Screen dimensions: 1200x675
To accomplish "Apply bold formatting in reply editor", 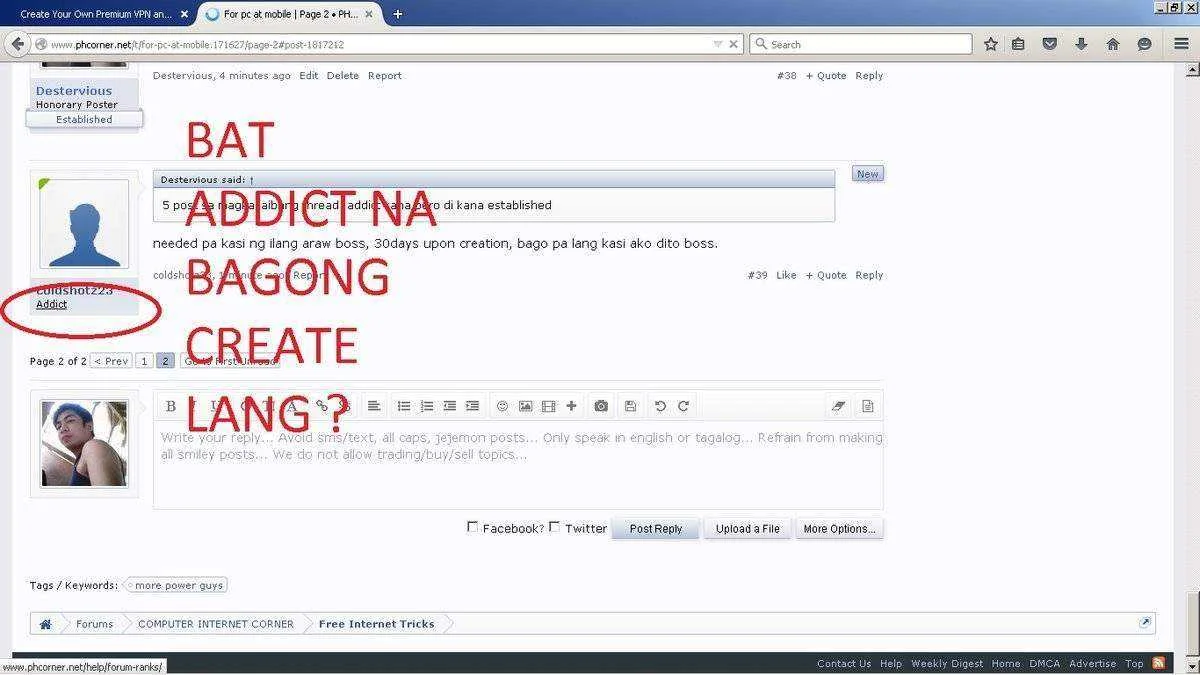I will (171, 406).
